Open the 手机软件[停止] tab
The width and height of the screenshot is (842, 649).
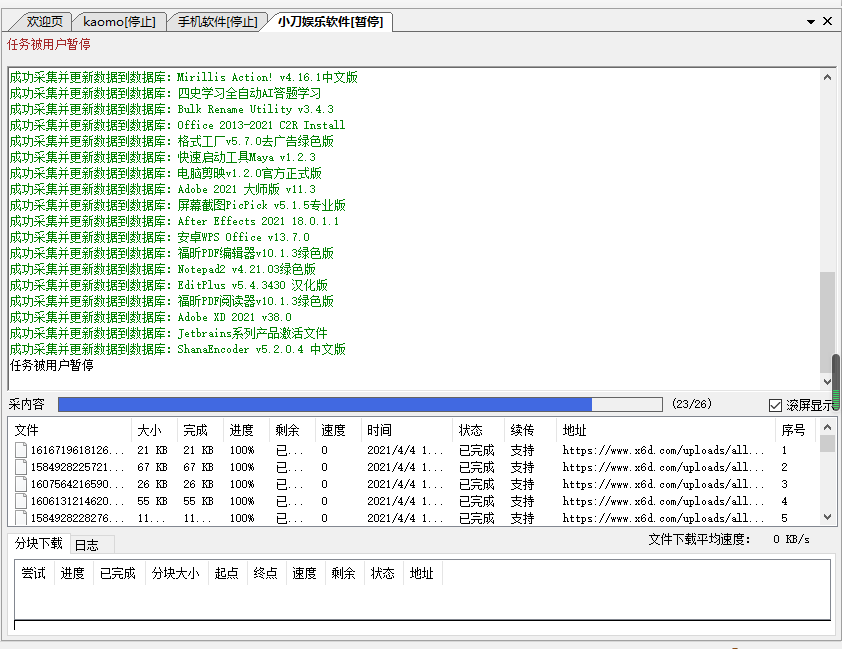217,21
